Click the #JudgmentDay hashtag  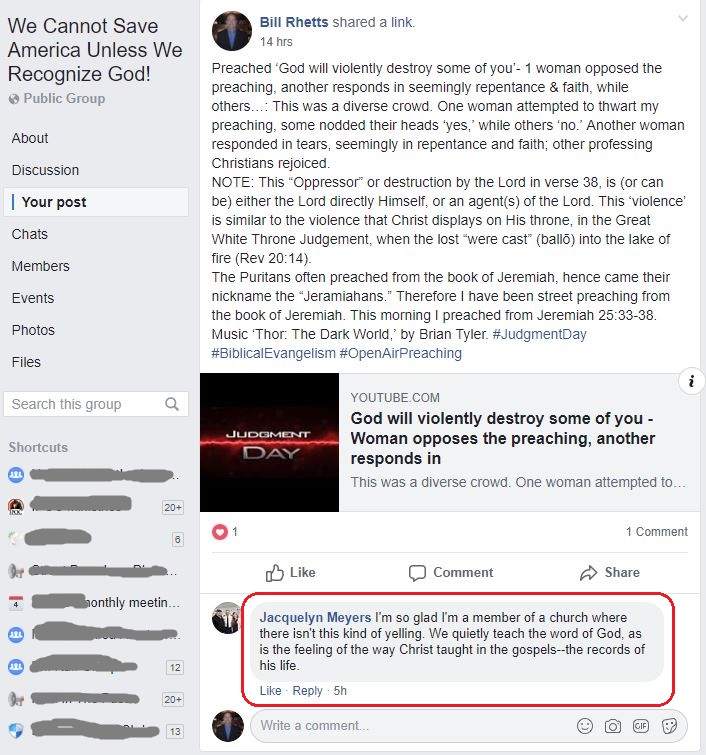539,334
